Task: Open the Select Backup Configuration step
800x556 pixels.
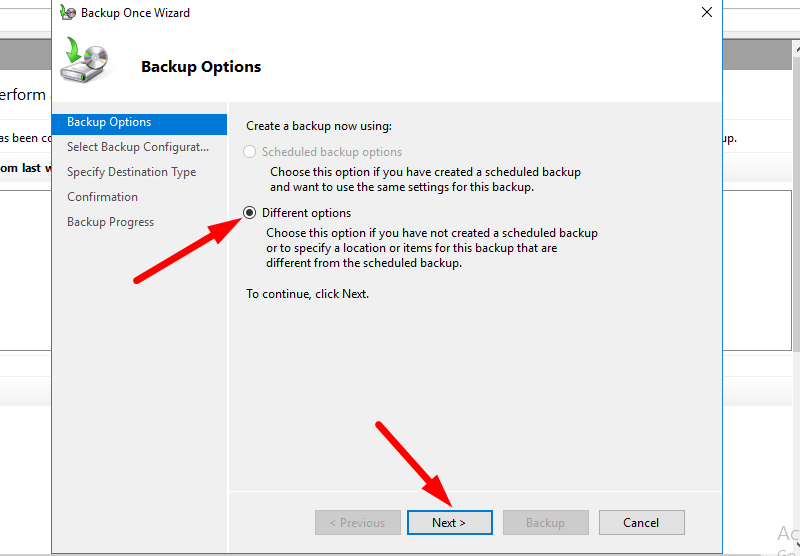Action: coord(137,147)
